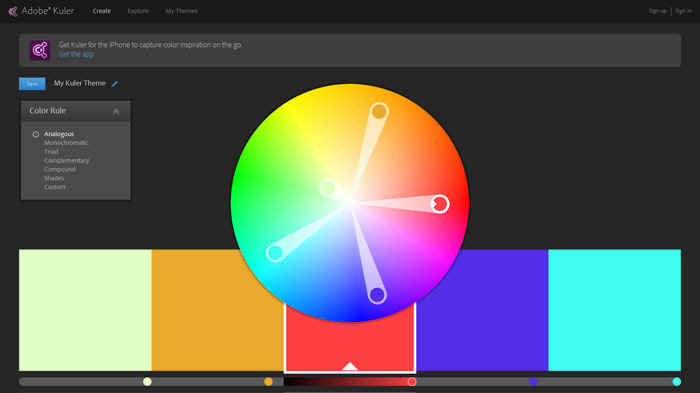Go to the My Themes tab

point(181,11)
